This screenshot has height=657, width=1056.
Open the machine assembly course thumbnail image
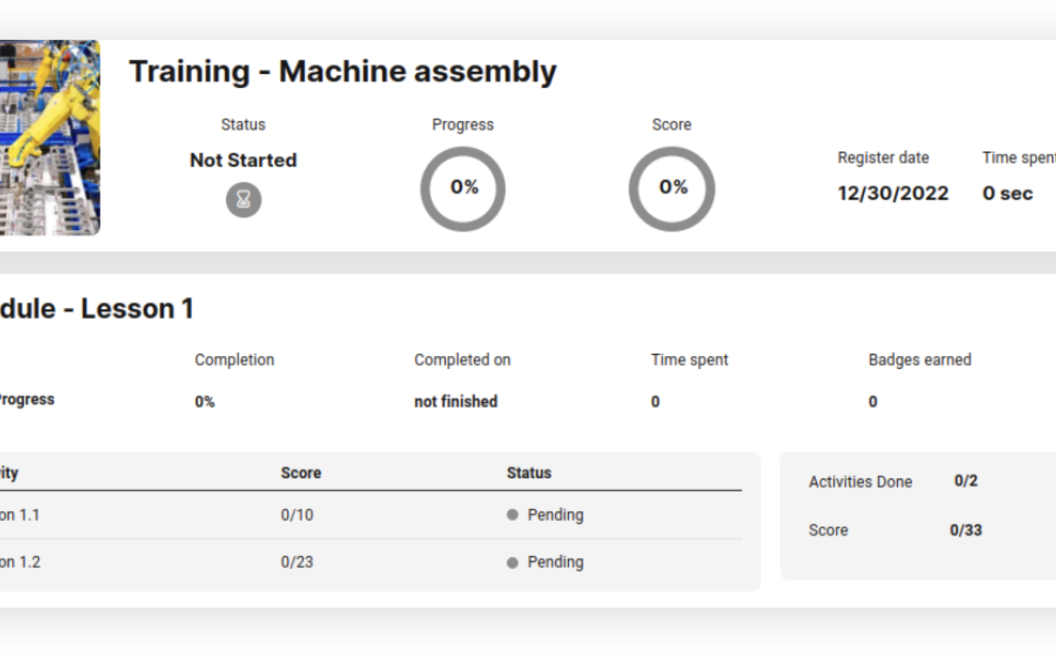(x=49, y=137)
